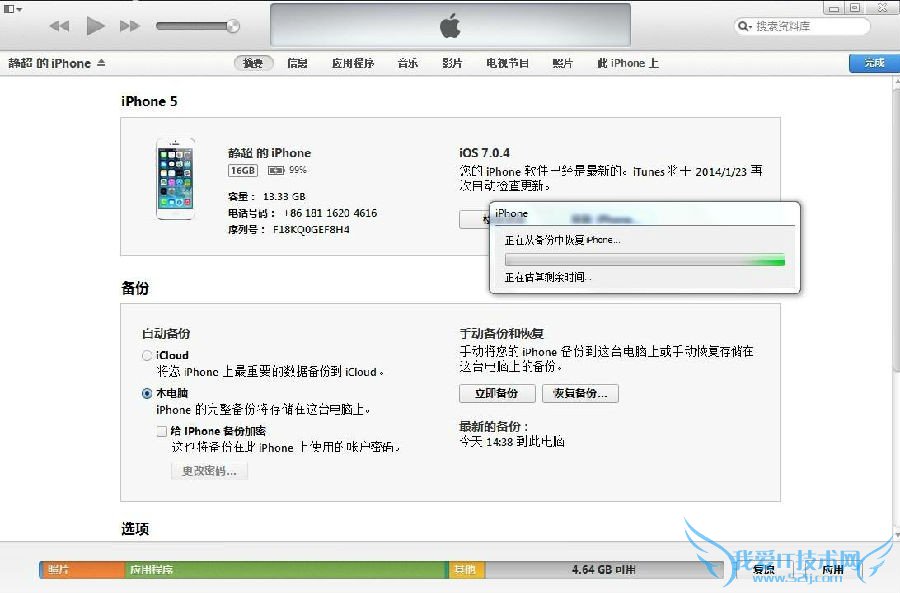Select the 此 iPhone 上 tab
The width and height of the screenshot is (900, 593).
pos(628,63)
